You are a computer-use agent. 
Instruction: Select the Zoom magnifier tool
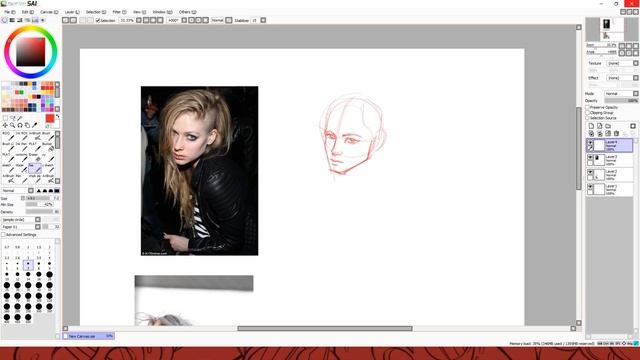pyautogui.click(x=13, y=125)
